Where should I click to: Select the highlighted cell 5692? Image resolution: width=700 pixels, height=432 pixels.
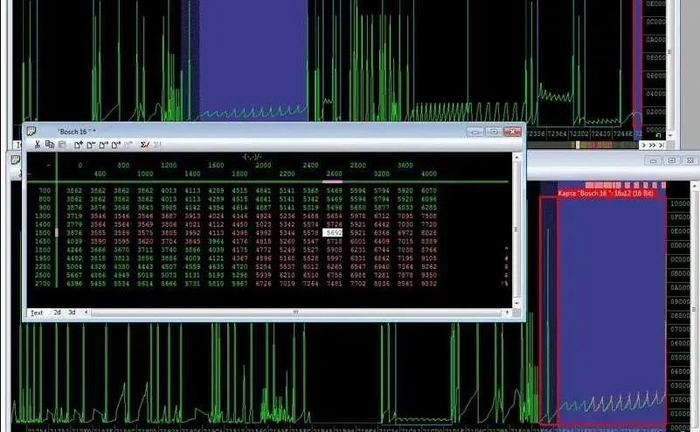(333, 233)
